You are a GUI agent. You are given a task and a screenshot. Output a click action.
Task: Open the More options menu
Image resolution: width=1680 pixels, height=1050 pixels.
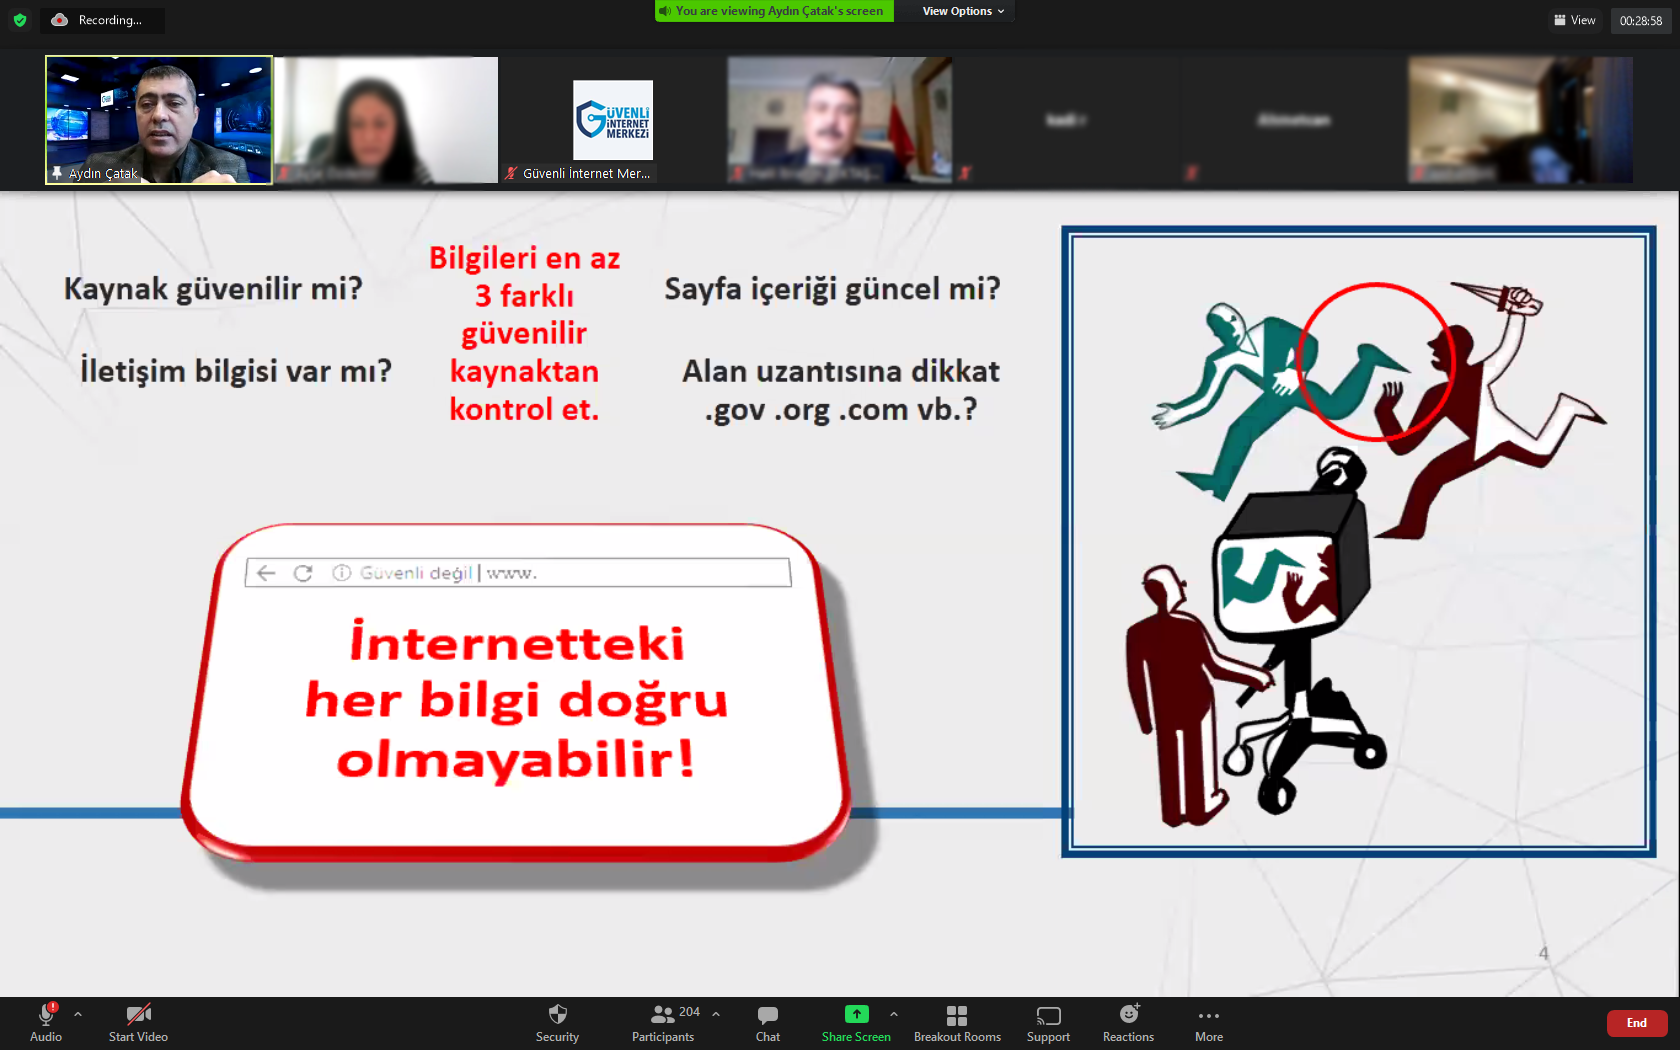tap(1209, 1022)
